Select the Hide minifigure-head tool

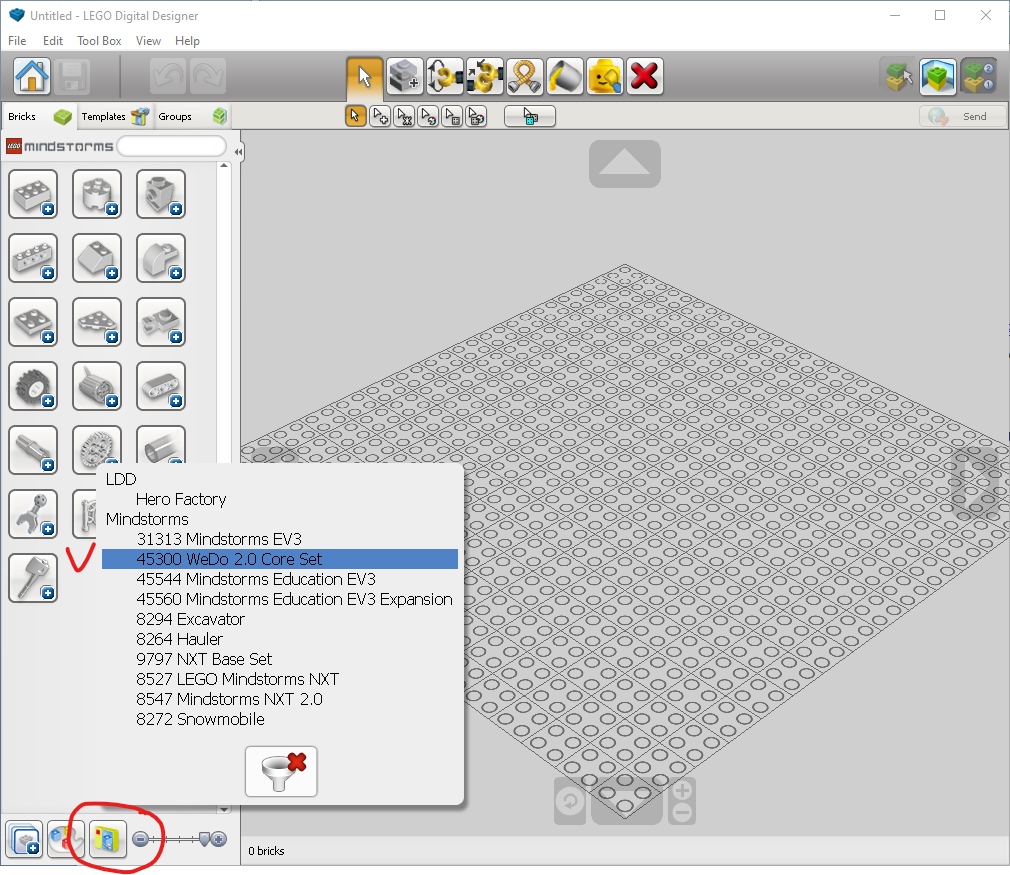pyautogui.click(x=605, y=76)
